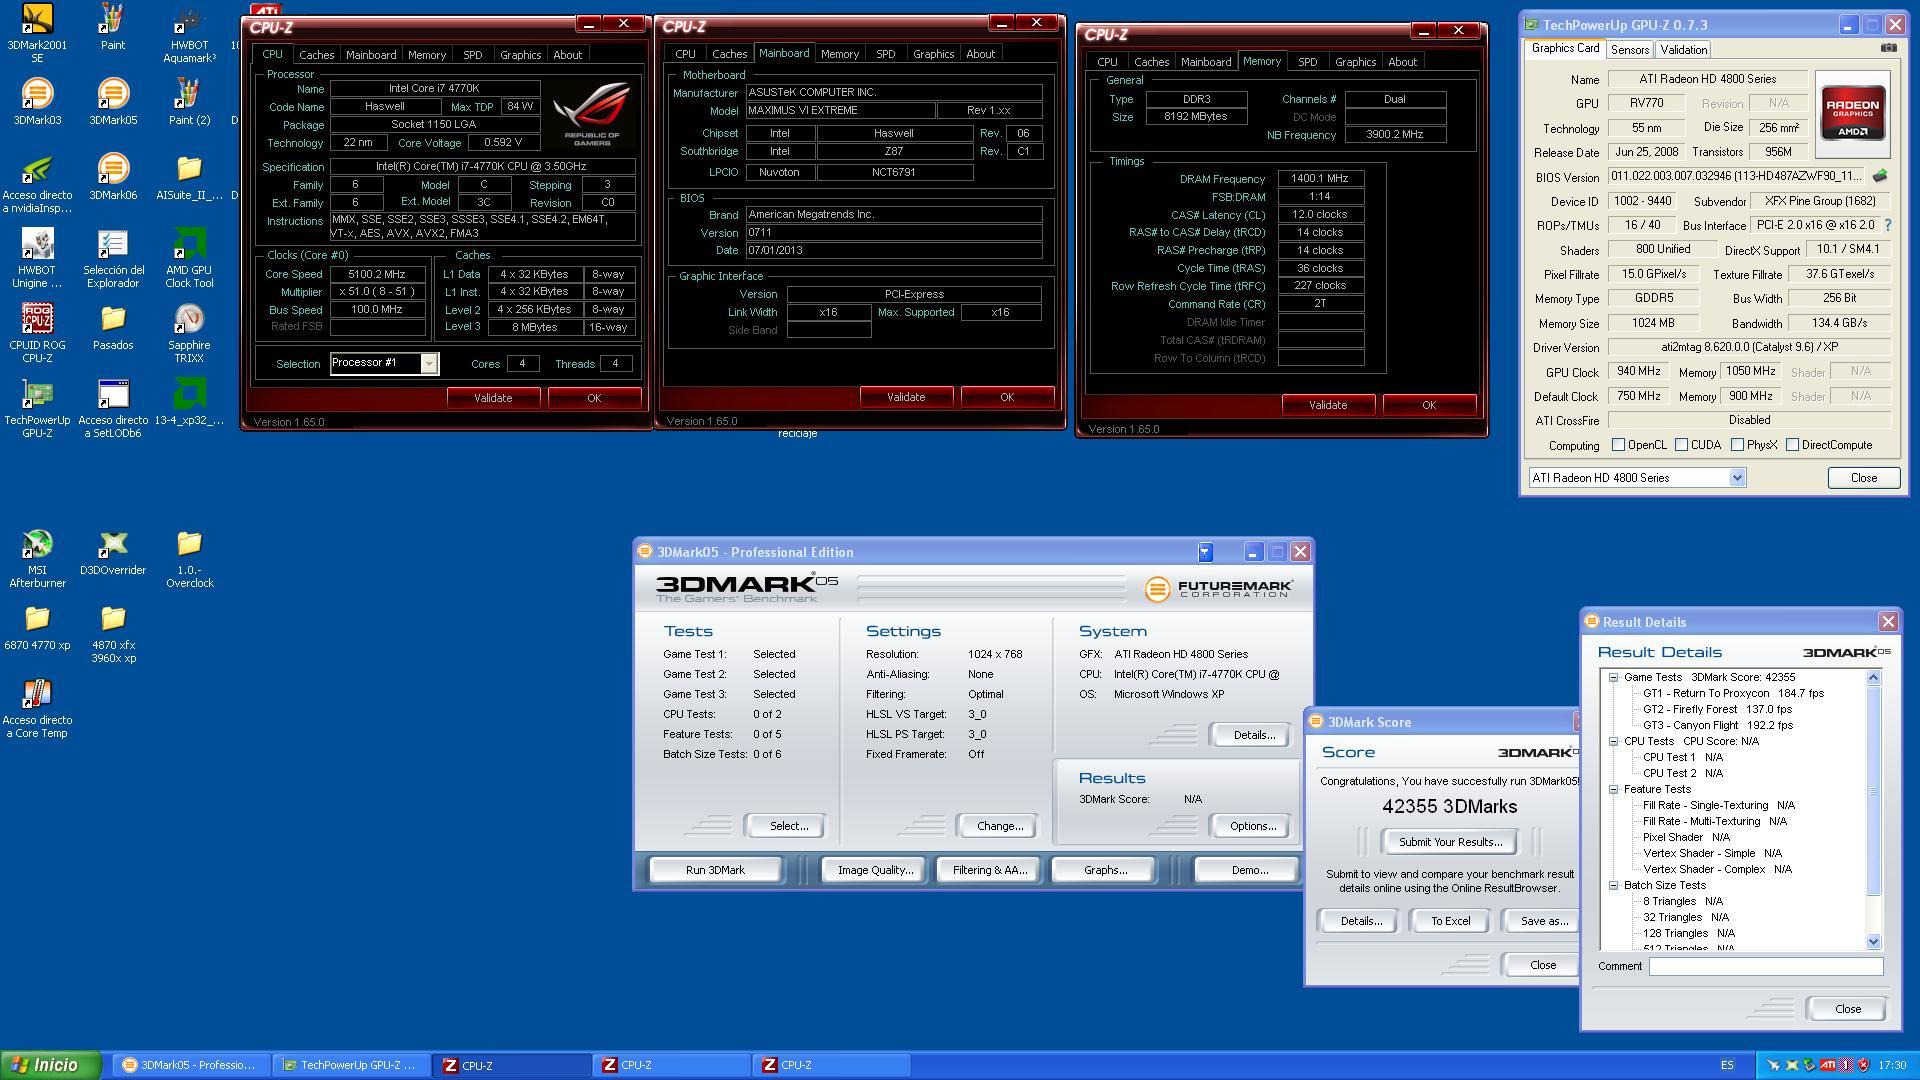Open the Pasados folder icon
This screenshot has height=1080, width=1920.
(113, 326)
